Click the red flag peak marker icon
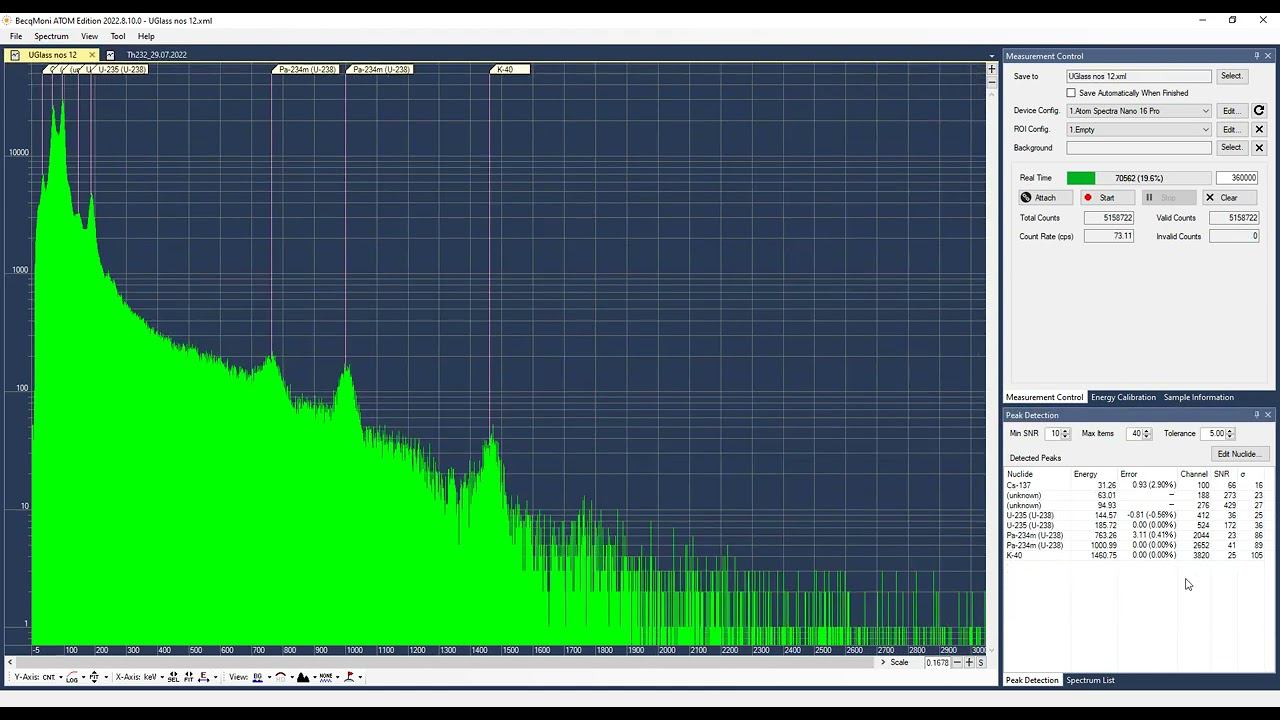 click(349, 677)
